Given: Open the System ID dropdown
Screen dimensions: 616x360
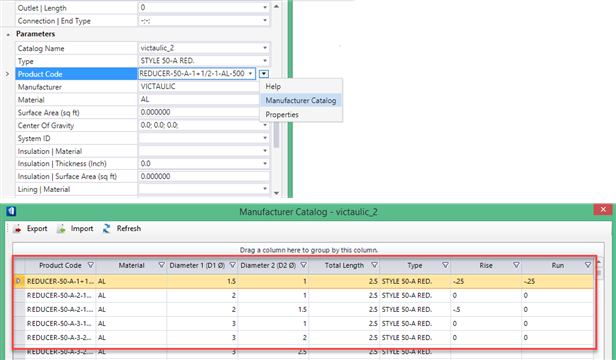Looking at the screenshot, I should pyautogui.click(x=265, y=138).
